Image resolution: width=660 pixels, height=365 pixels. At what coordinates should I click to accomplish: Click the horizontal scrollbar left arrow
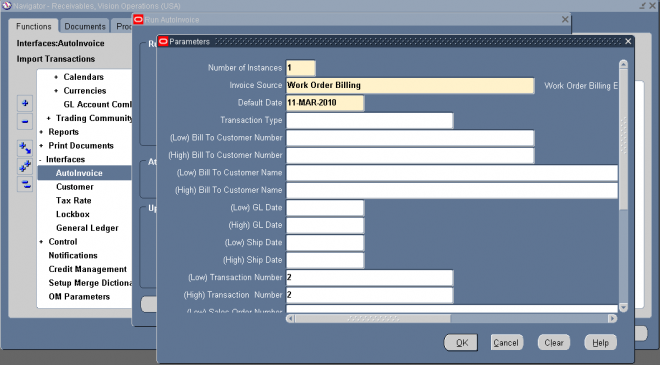(x=290, y=319)
